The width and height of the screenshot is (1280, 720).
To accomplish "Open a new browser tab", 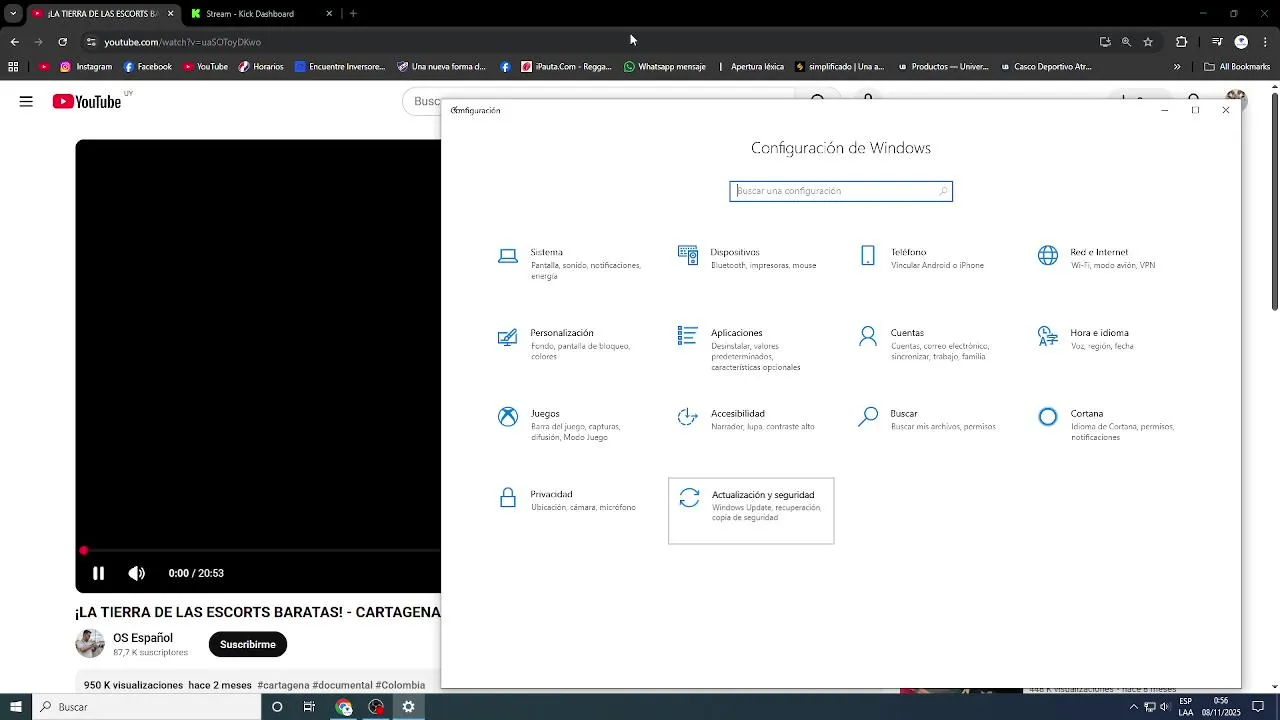I will (353, 14).
